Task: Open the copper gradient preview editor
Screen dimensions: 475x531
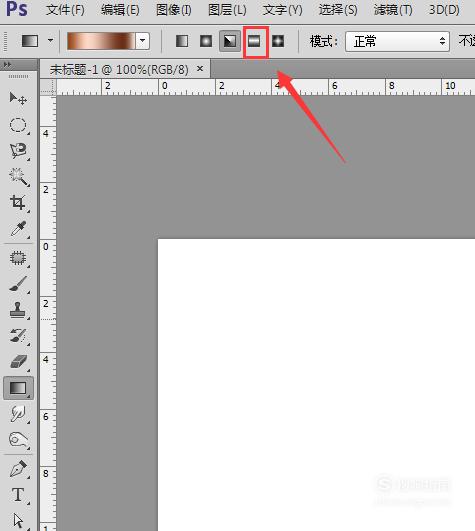Action: tap(101, 41)
